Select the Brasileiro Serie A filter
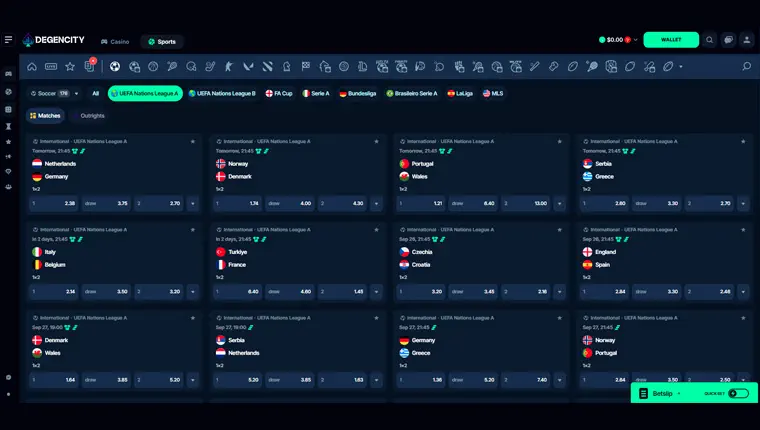This screenshot has width=760, height=430. (x=412, y=94)
